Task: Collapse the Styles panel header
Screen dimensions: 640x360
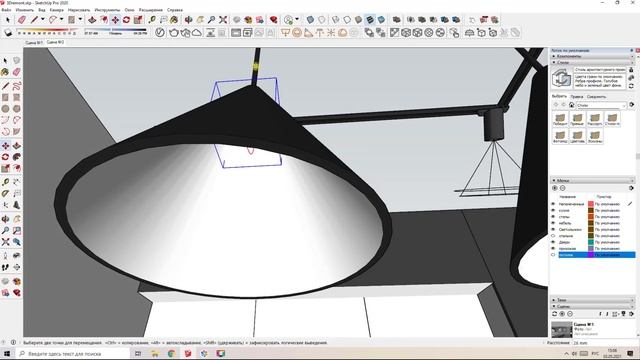Action: (x=592, y=62)
